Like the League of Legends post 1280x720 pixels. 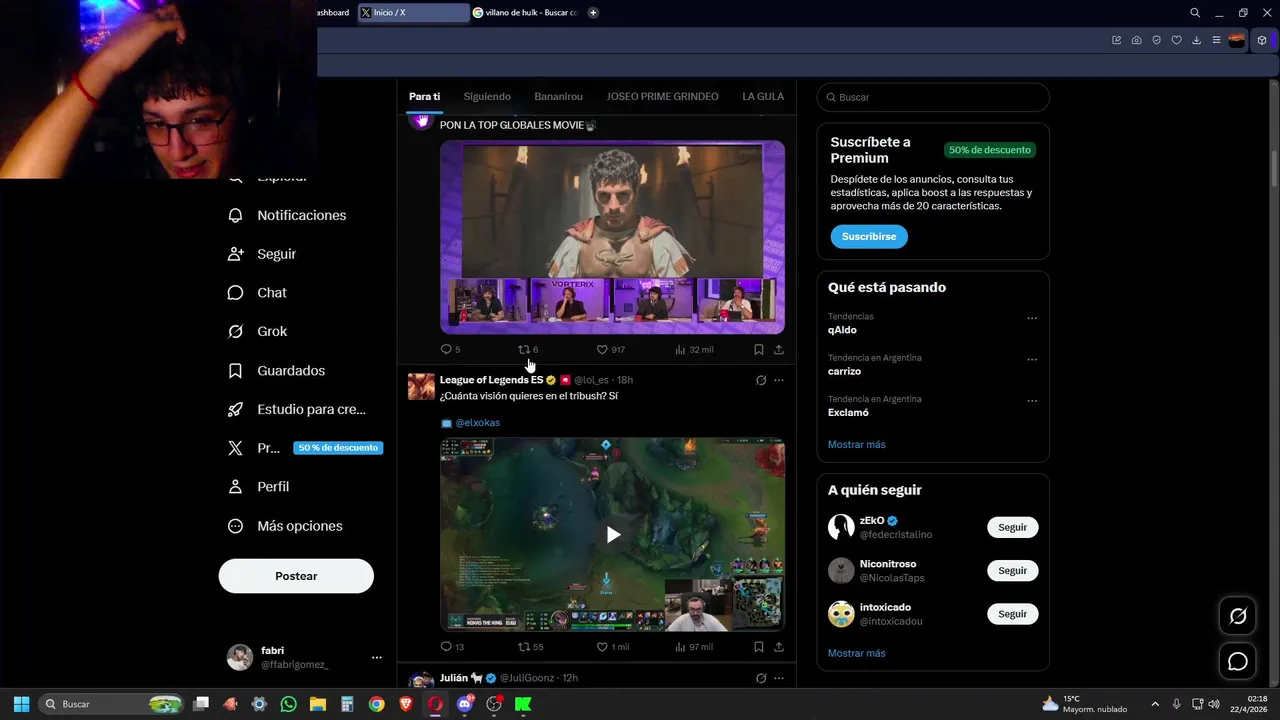tap(613, 647)
